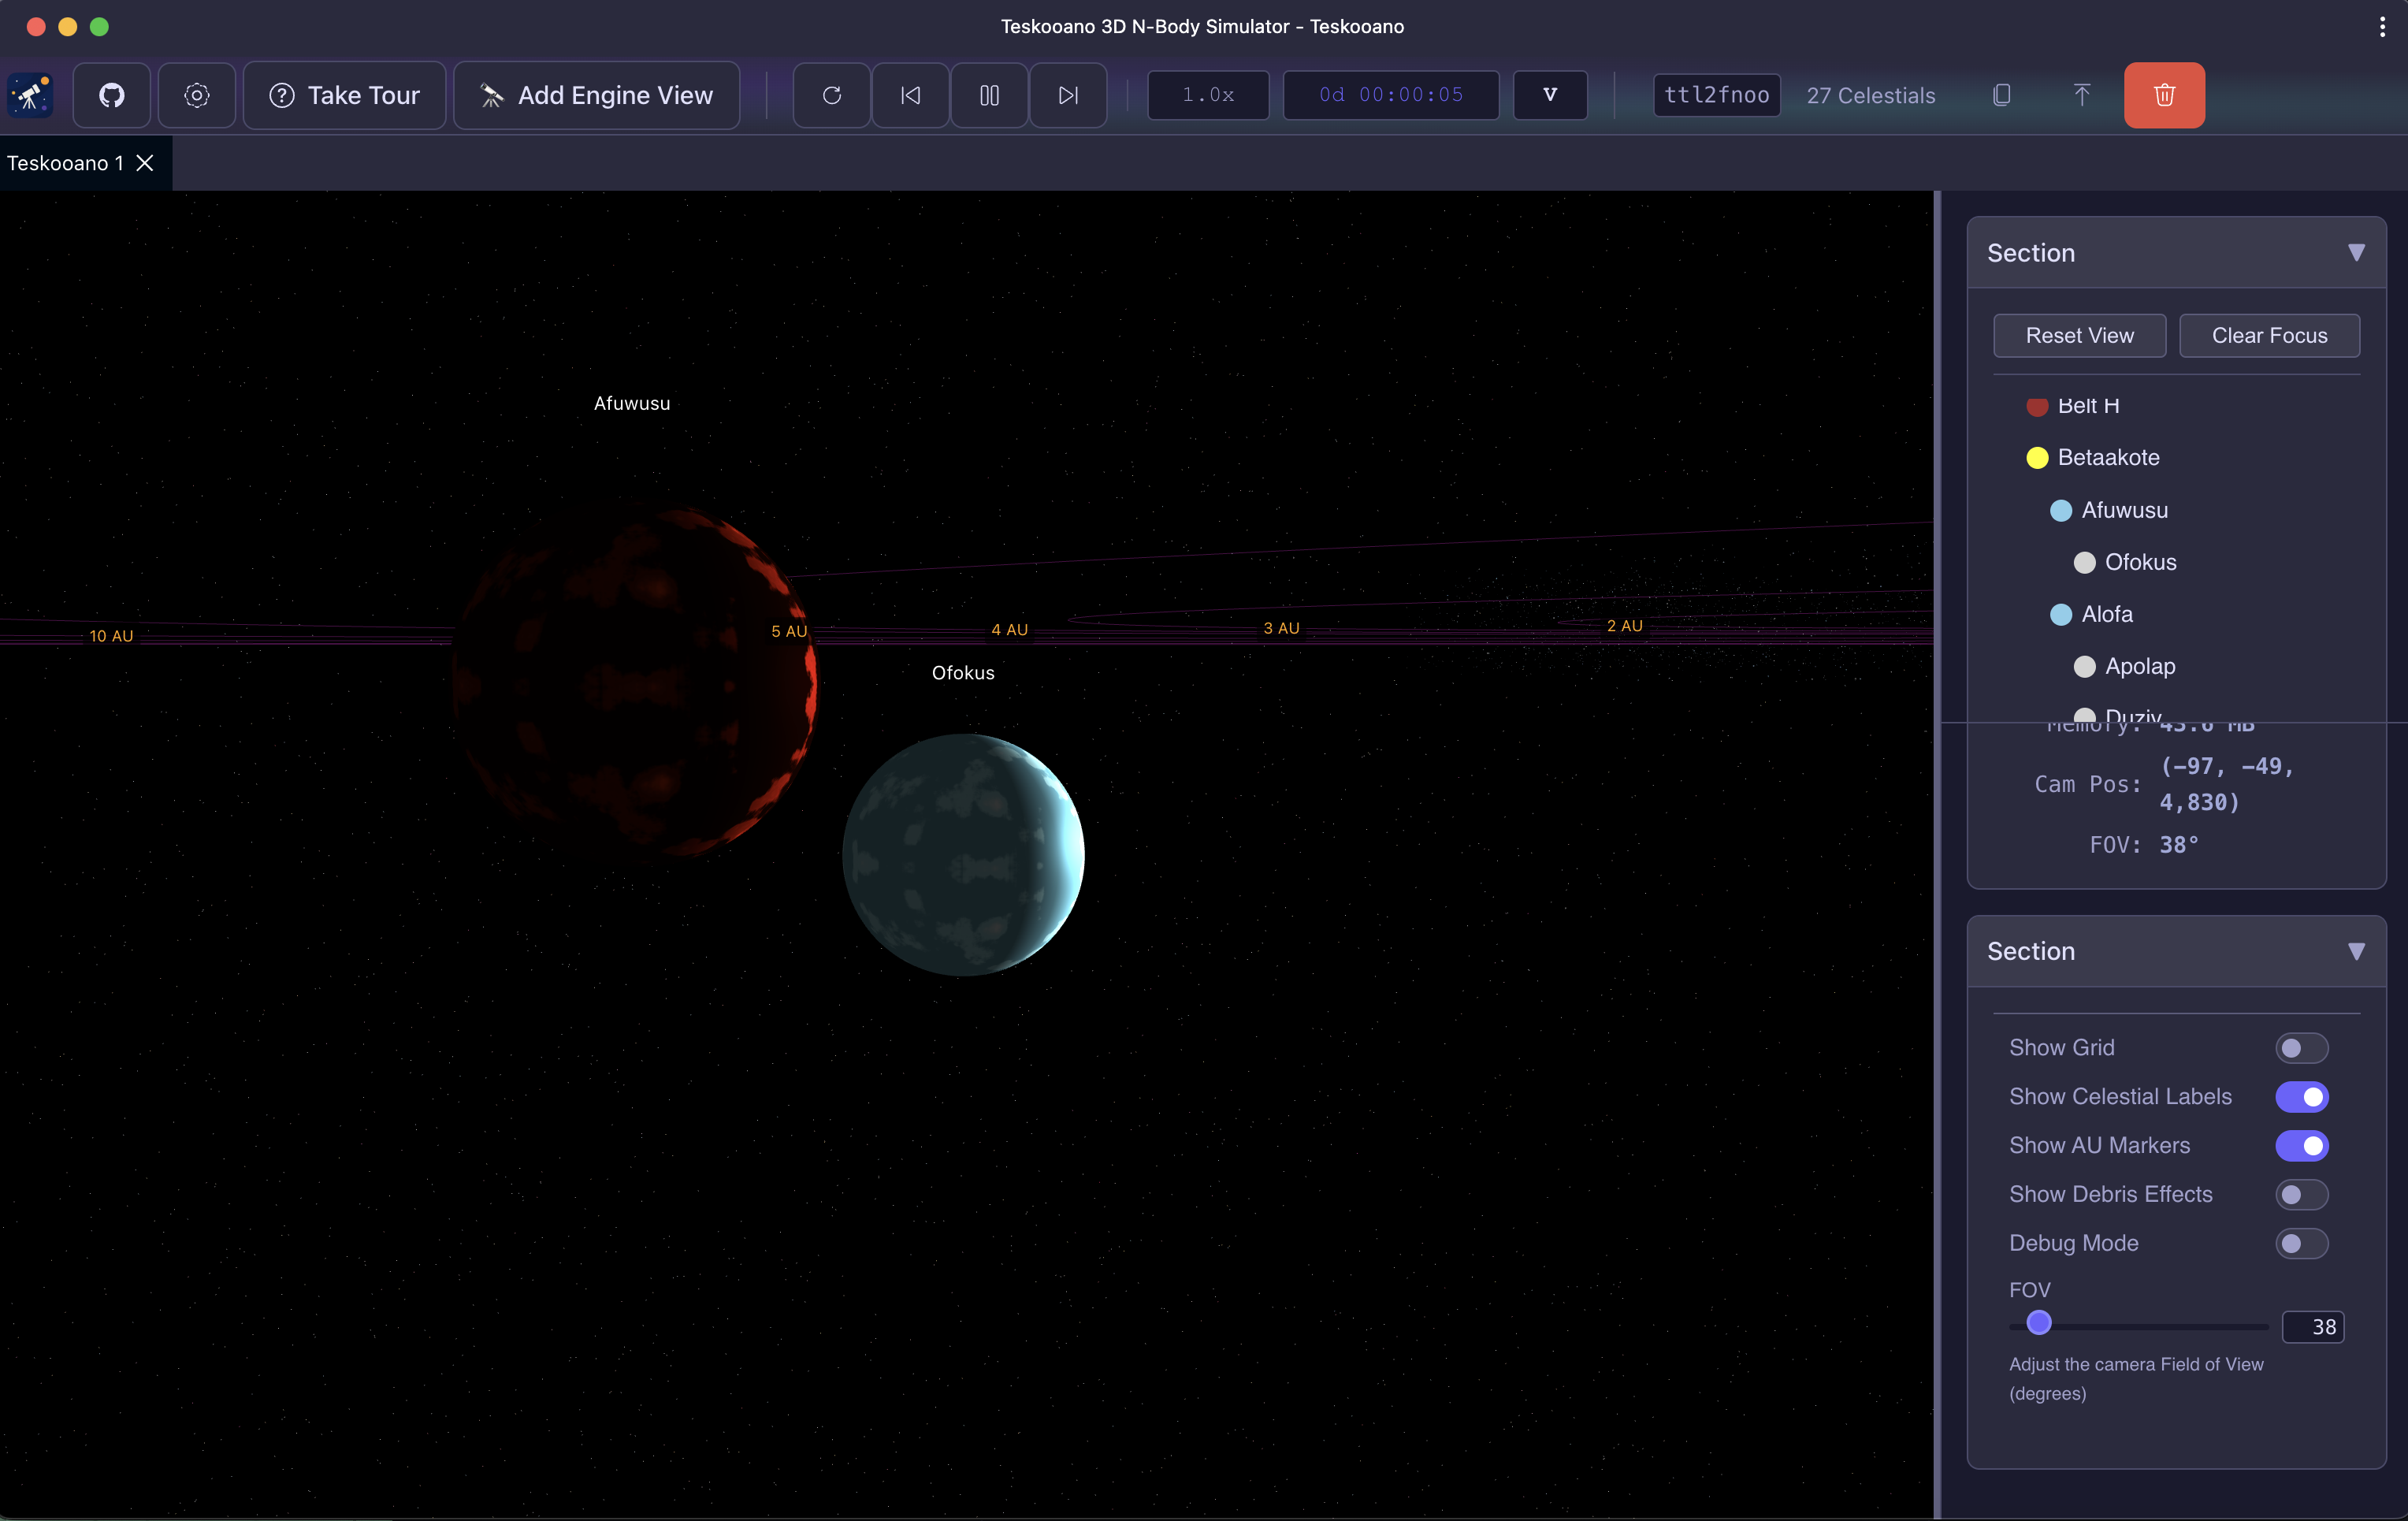Click the upload arrow icon
The height and width of the screenshot is (1521, 2408).
pos(2081,95)
